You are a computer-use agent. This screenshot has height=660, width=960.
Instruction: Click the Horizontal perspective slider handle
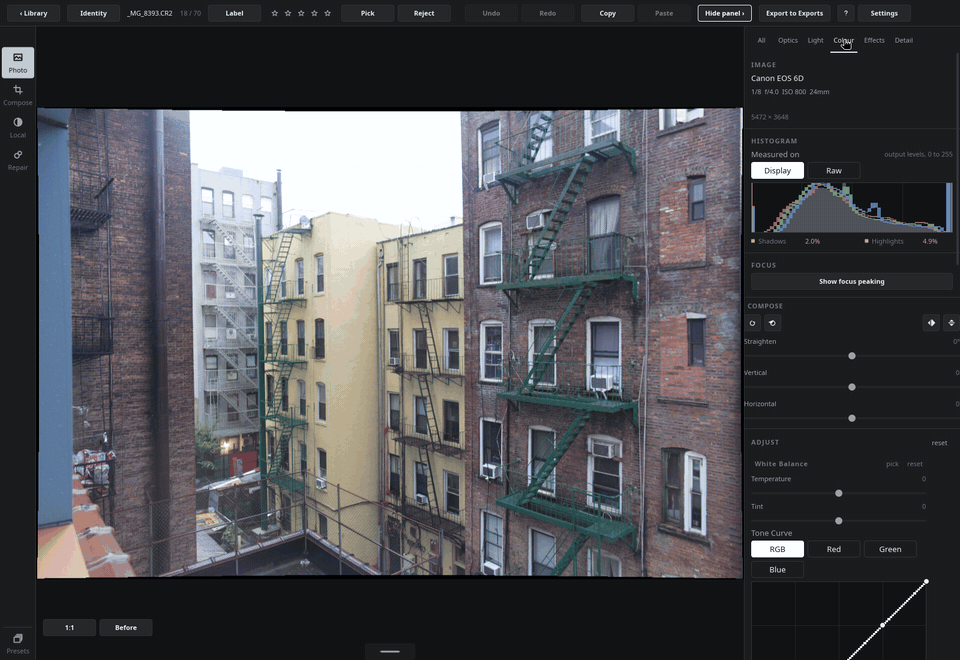852,418
